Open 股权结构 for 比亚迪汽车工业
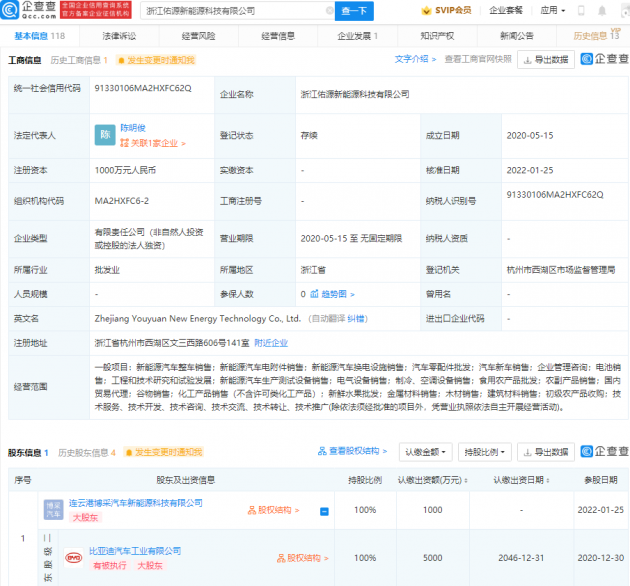This screenshot has width=630, height=586. click(x=303, y=558)
